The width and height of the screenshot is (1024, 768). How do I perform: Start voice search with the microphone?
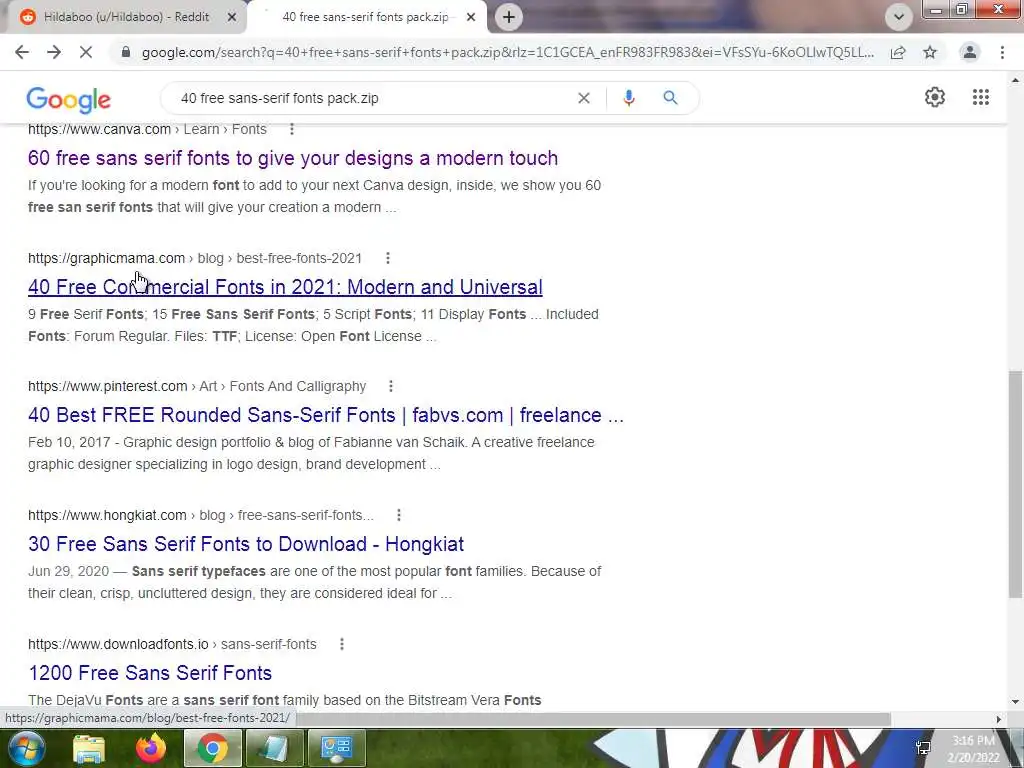coord(628,98)
